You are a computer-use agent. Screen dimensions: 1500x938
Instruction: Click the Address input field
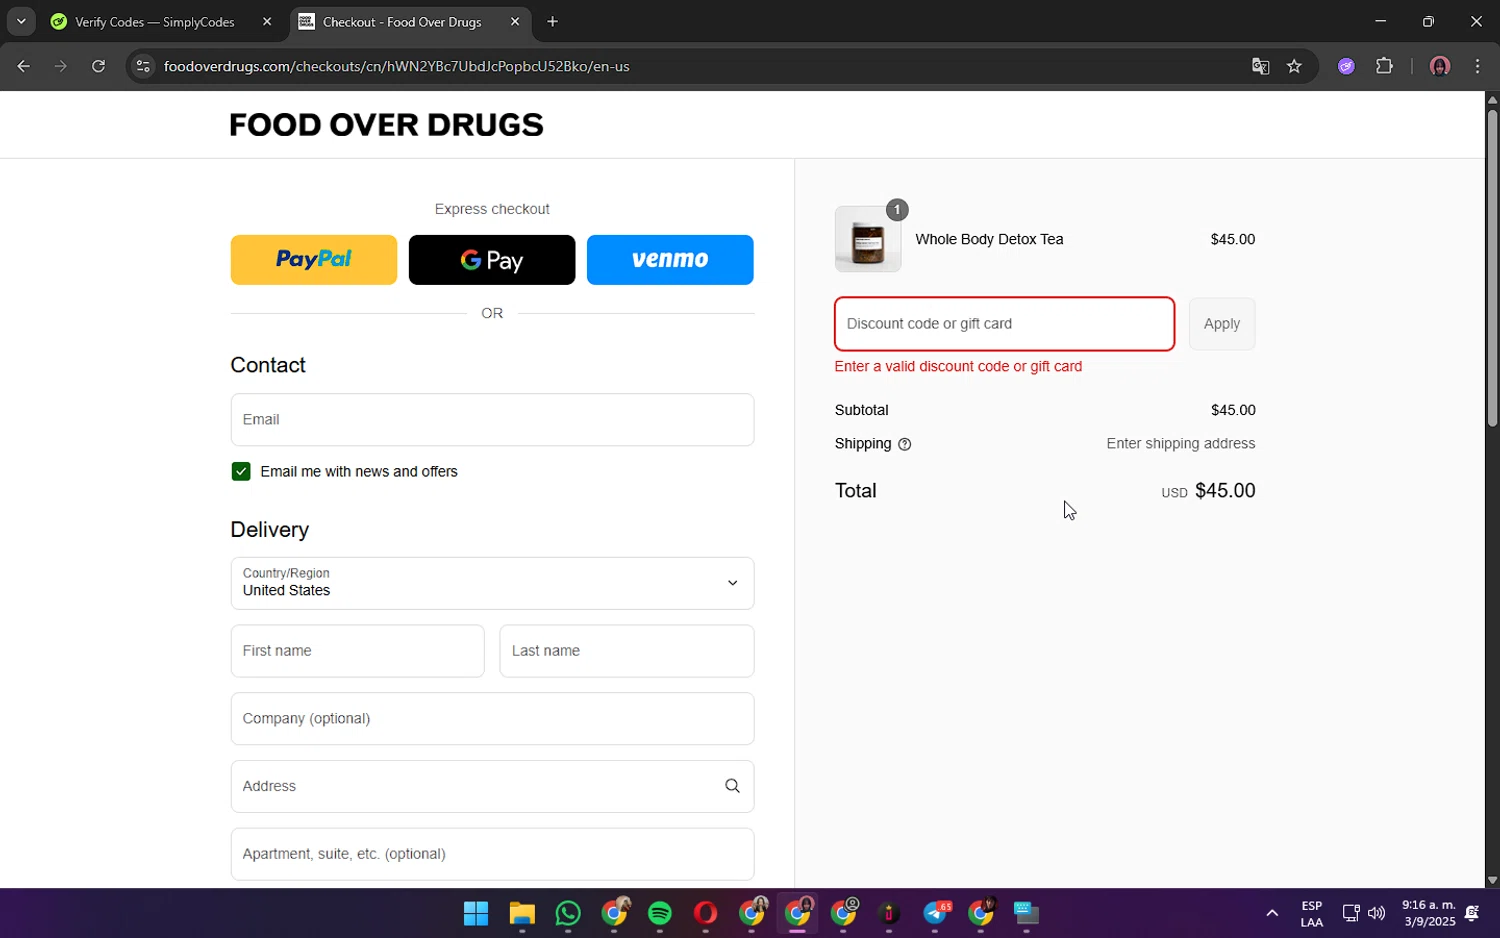(492, 786)
